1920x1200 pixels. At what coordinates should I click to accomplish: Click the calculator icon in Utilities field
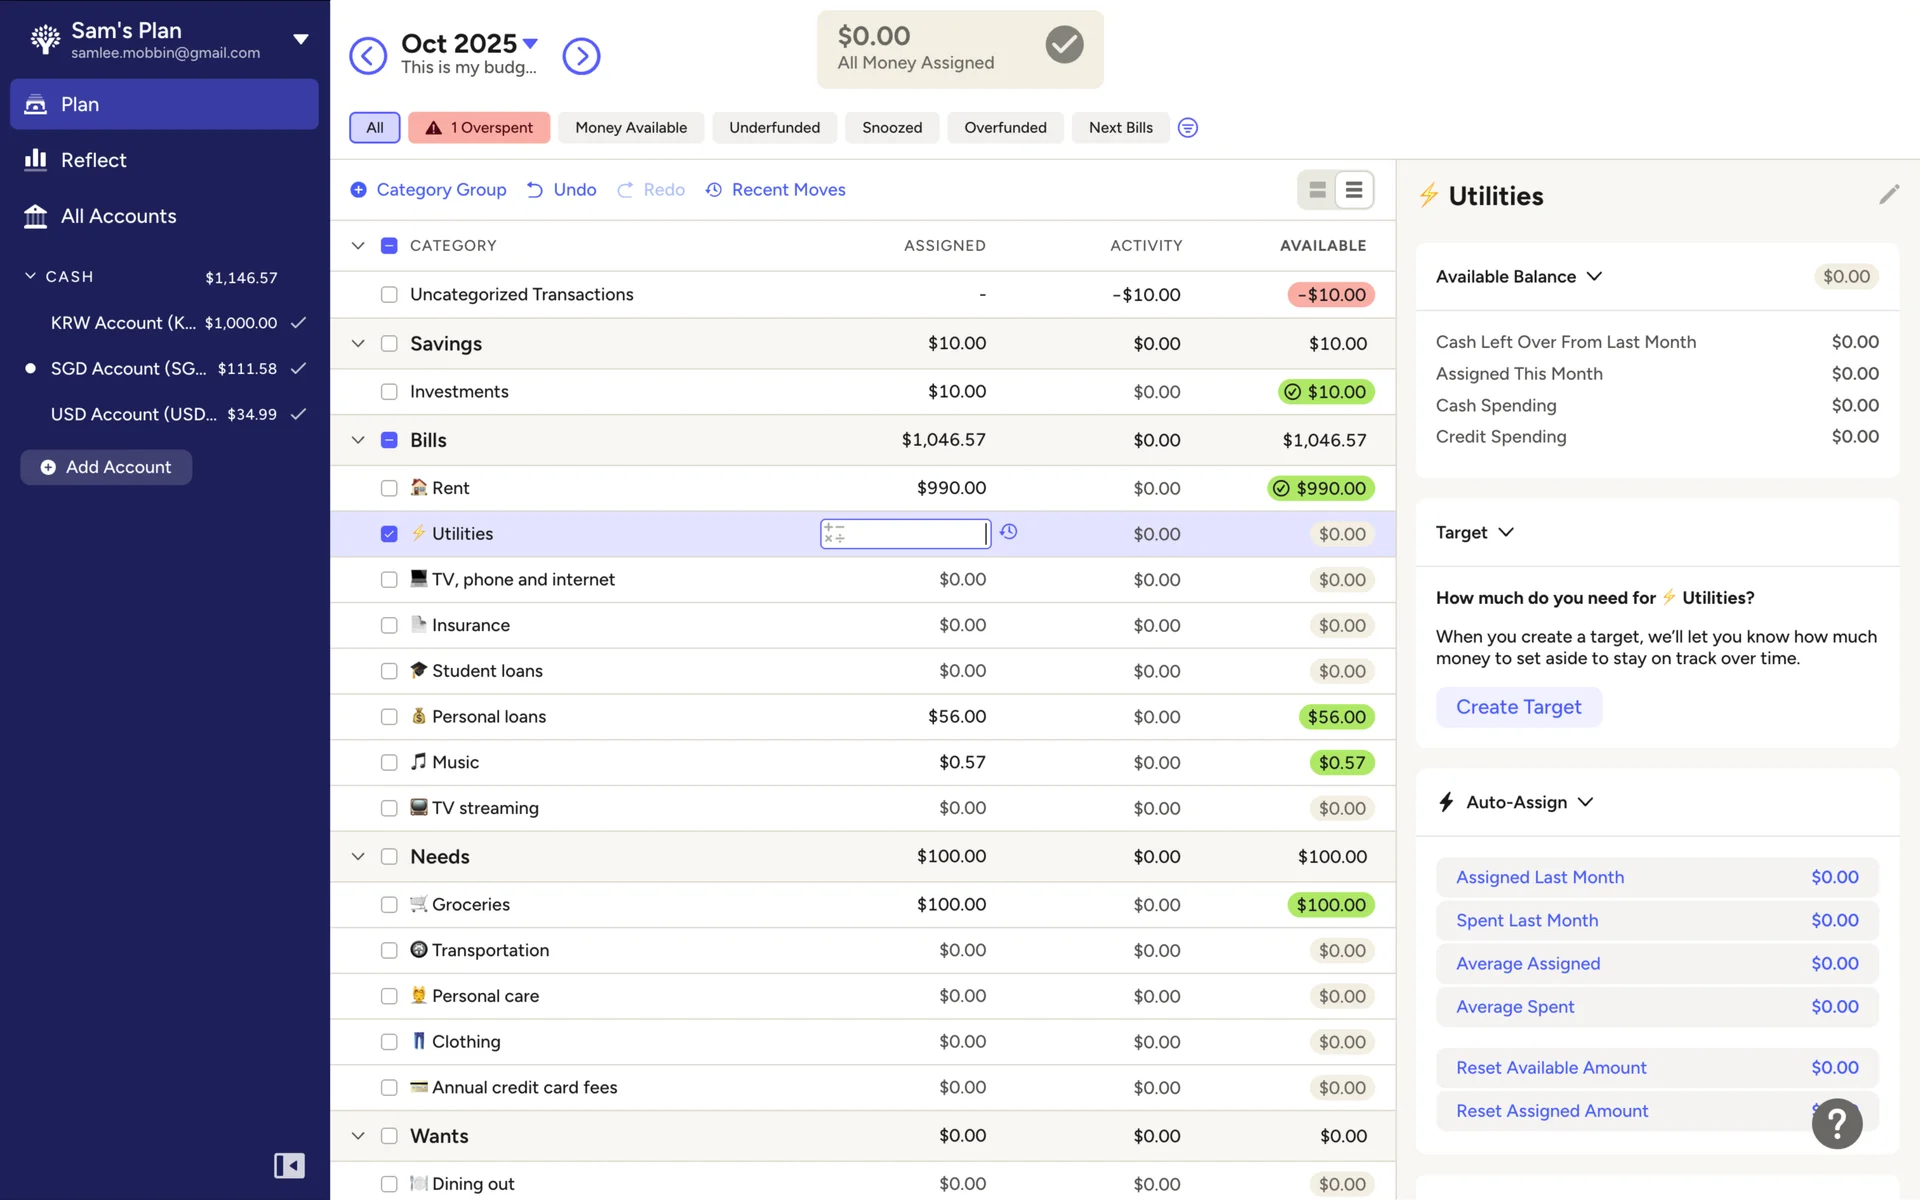[x=835, y=534]
